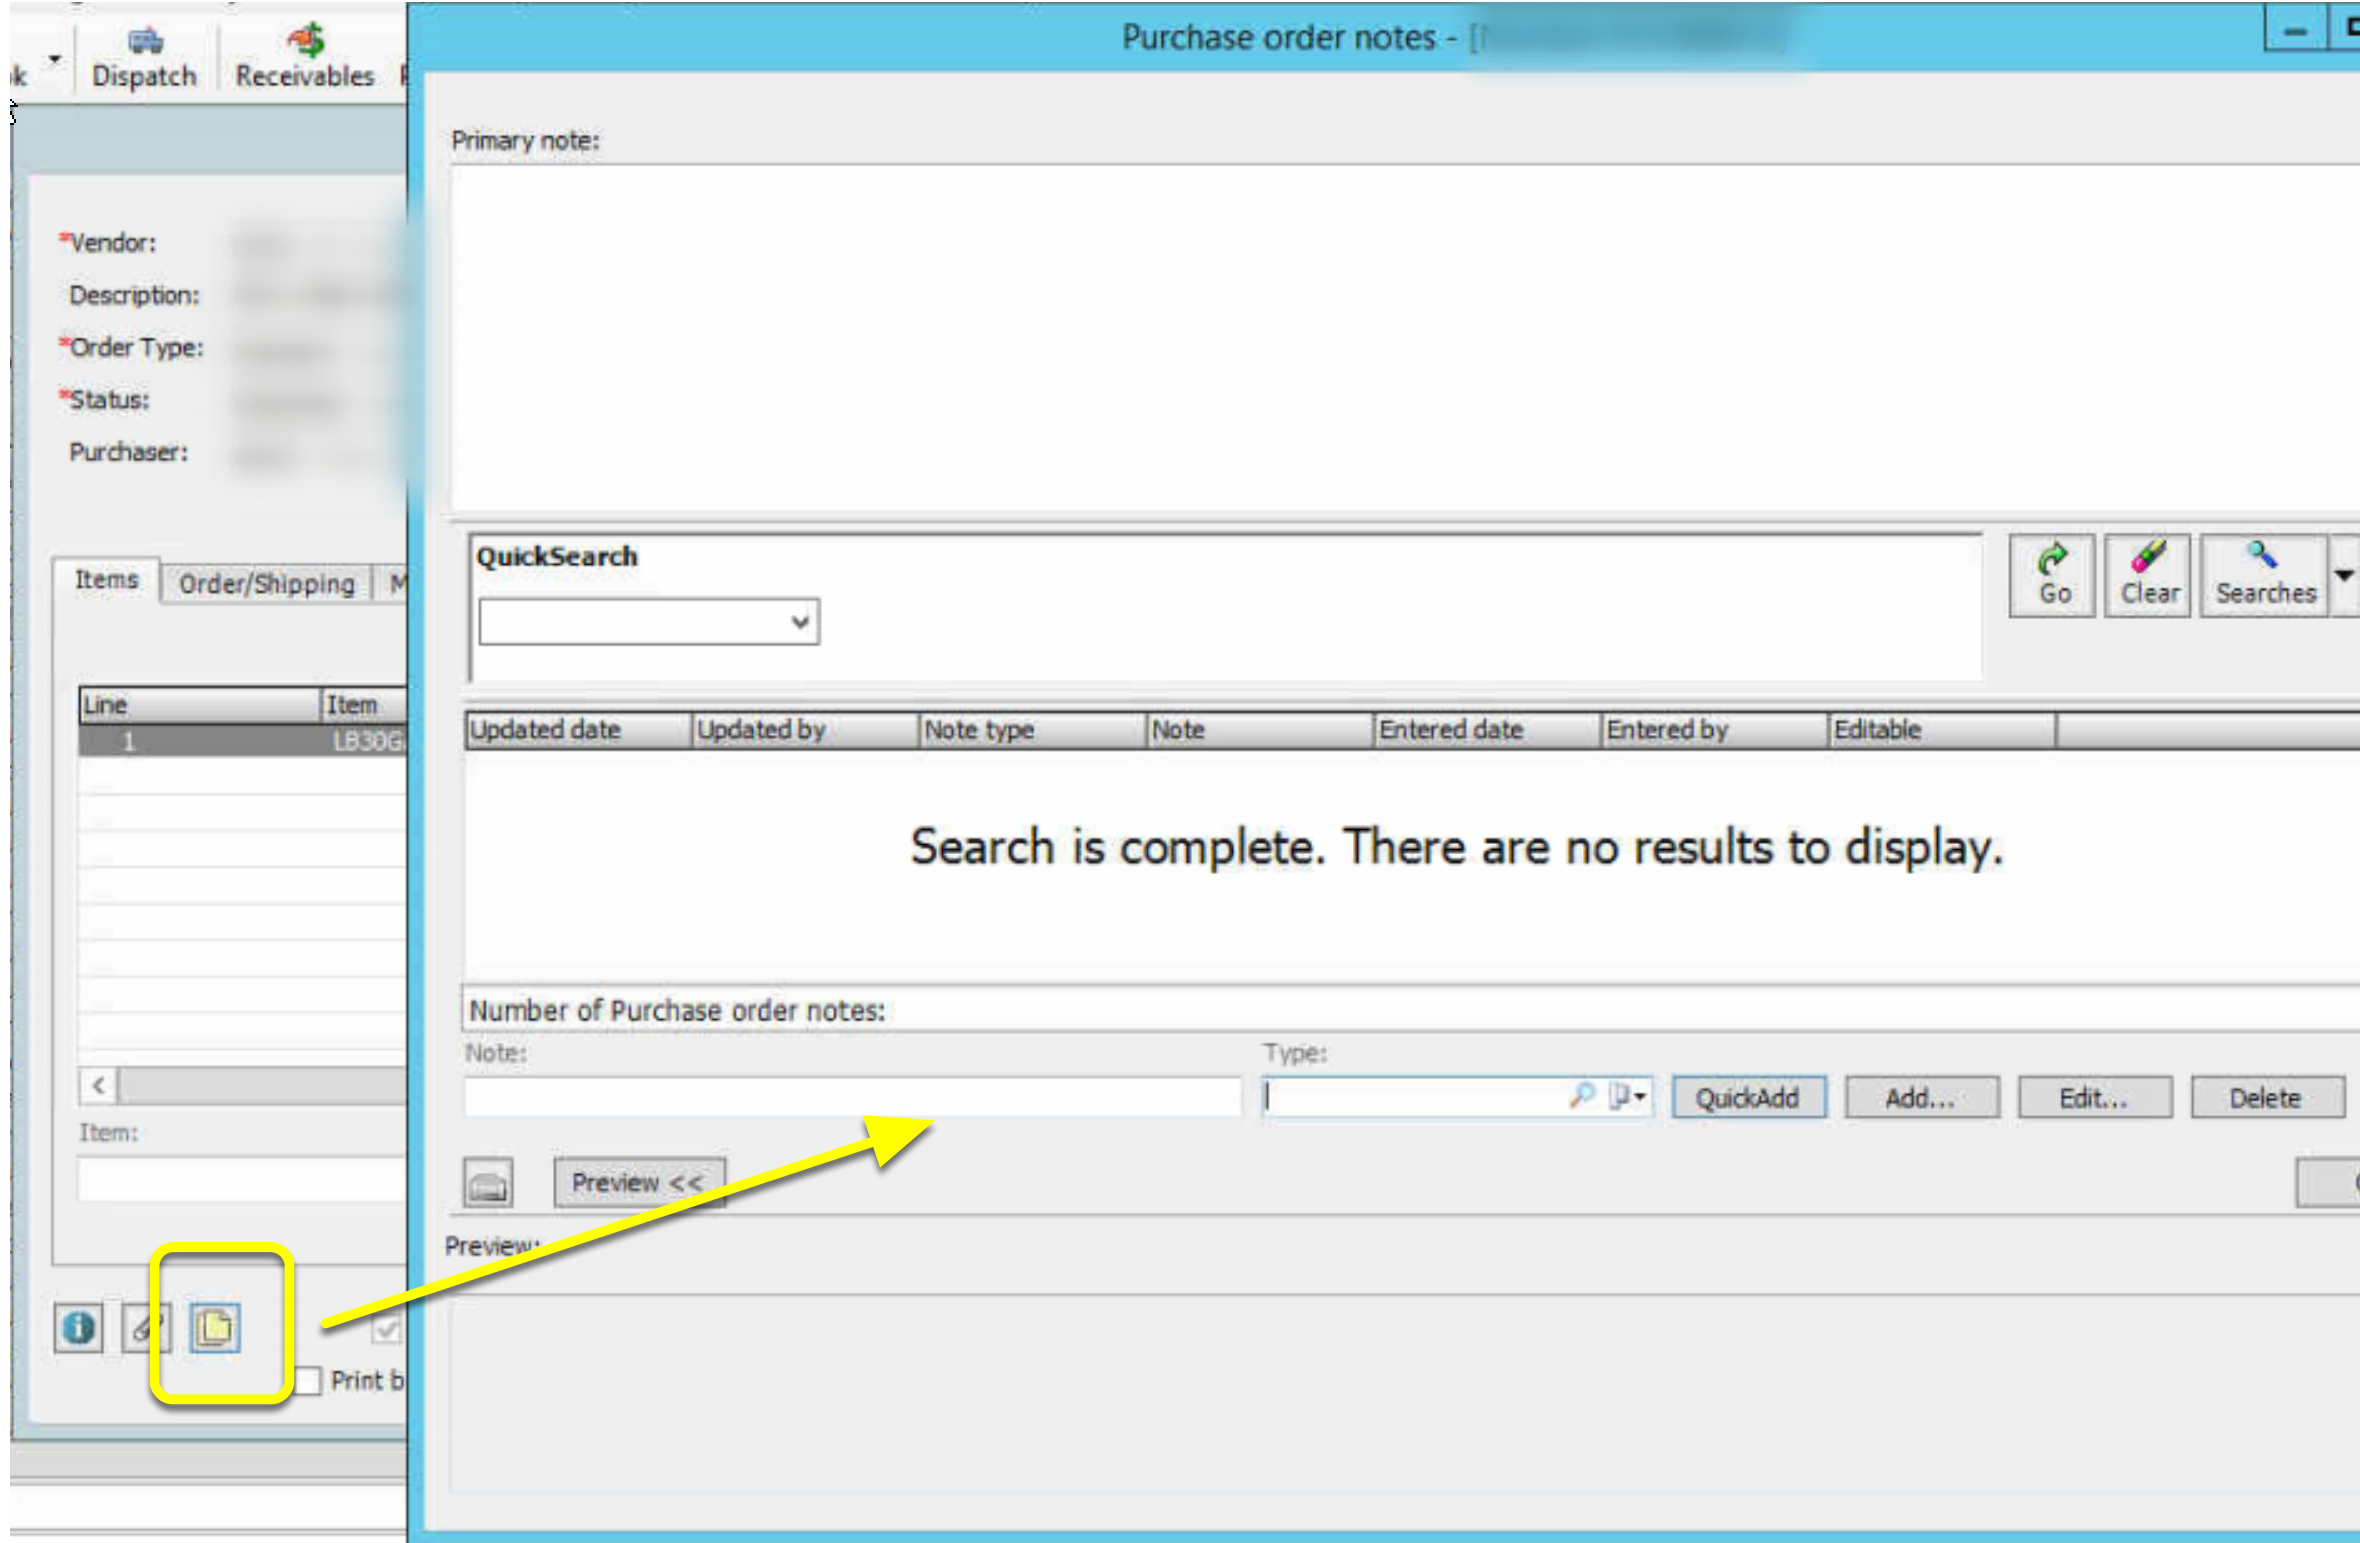Open the blue information icon

[x=79, y=1328]
